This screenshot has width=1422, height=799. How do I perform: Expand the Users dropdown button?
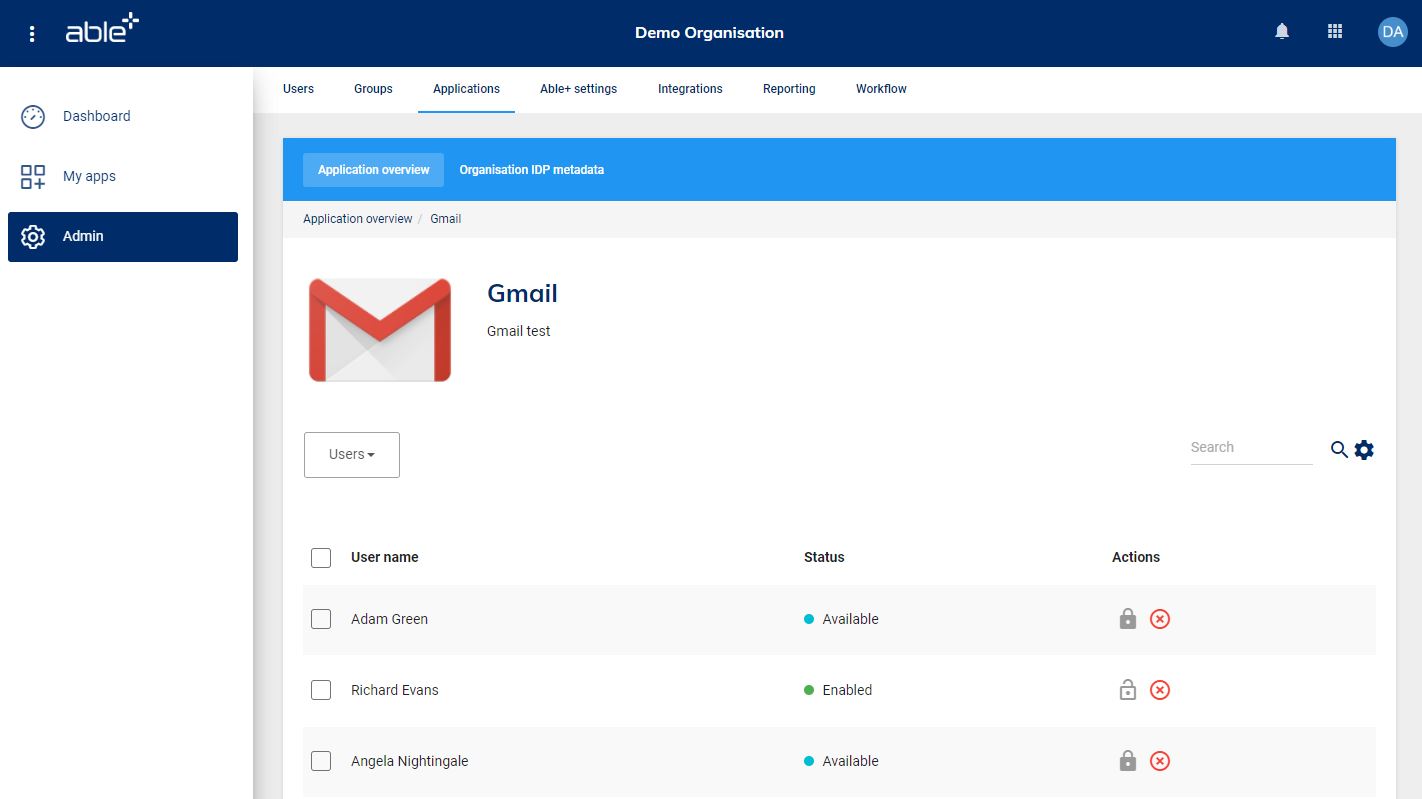point(352,455)
